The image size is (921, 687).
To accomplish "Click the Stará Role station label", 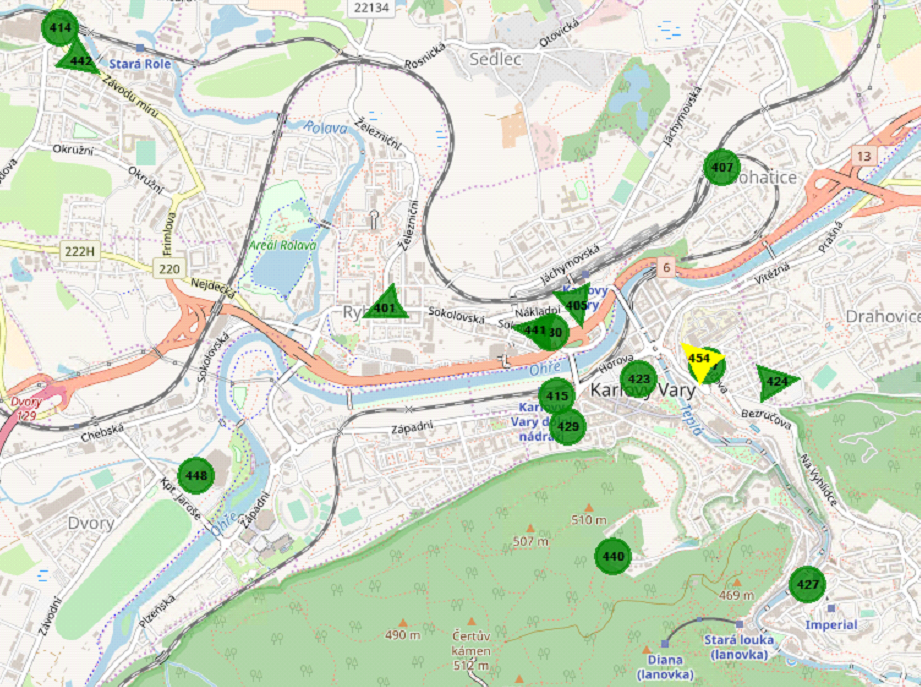I will coord(140,63).
